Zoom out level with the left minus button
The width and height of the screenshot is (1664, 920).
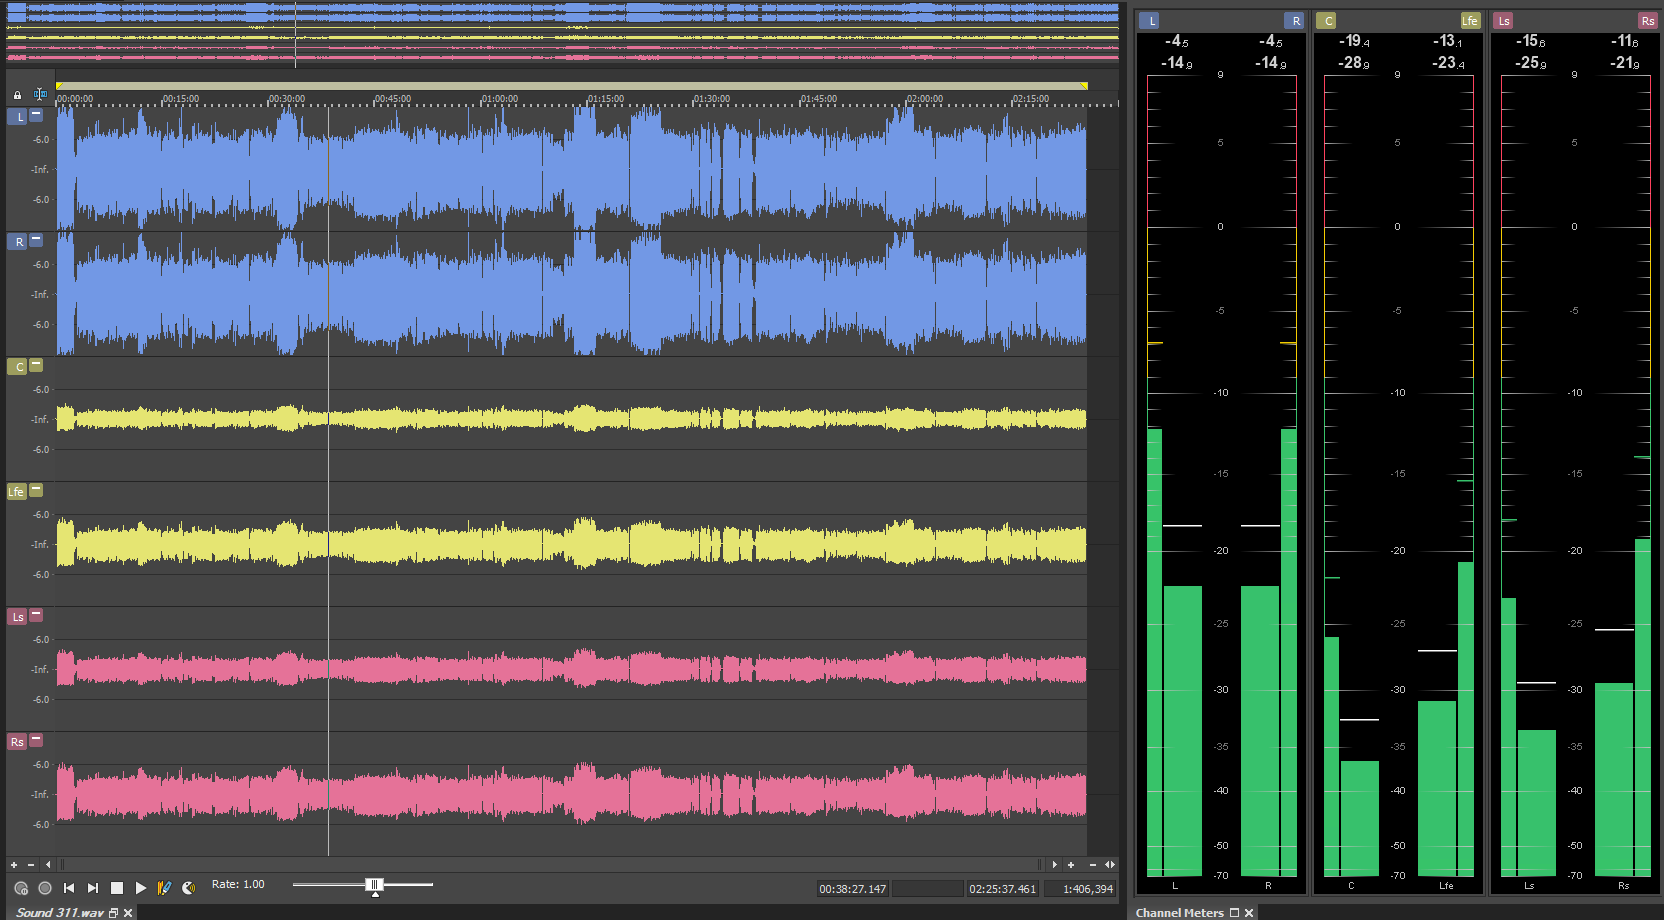31,865
